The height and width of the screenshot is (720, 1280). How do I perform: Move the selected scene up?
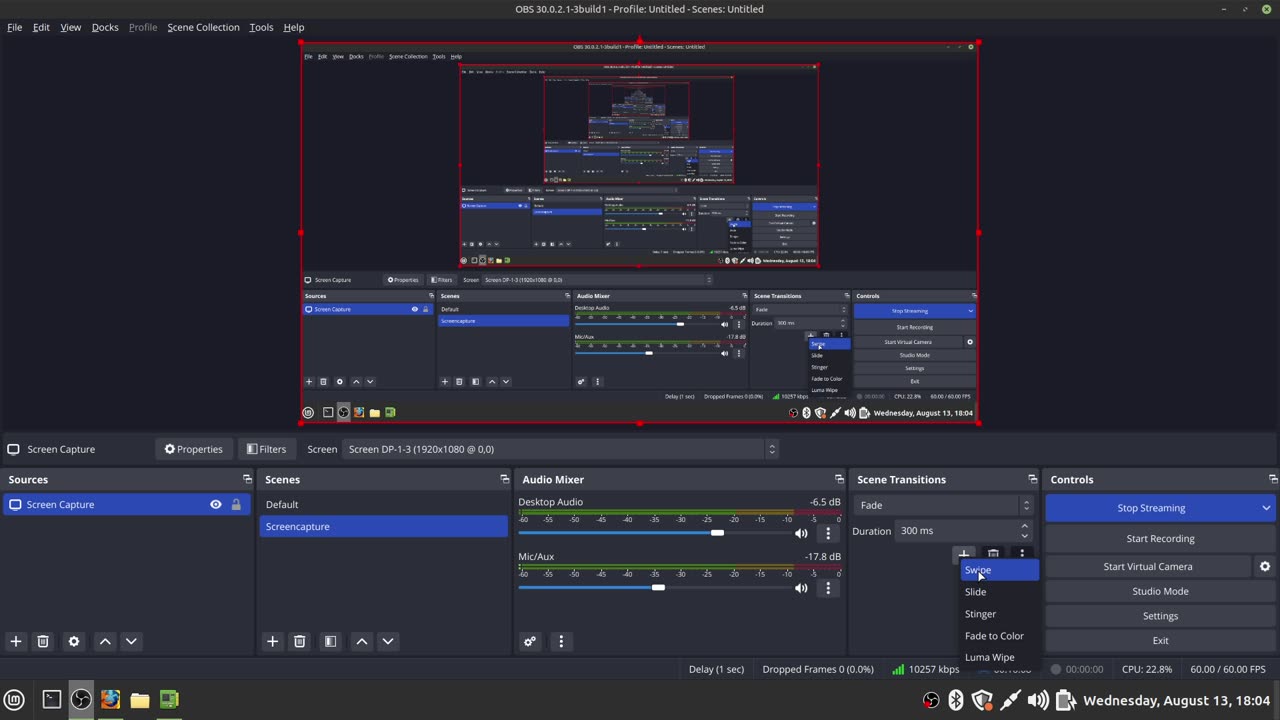click(x=362, y=641)
